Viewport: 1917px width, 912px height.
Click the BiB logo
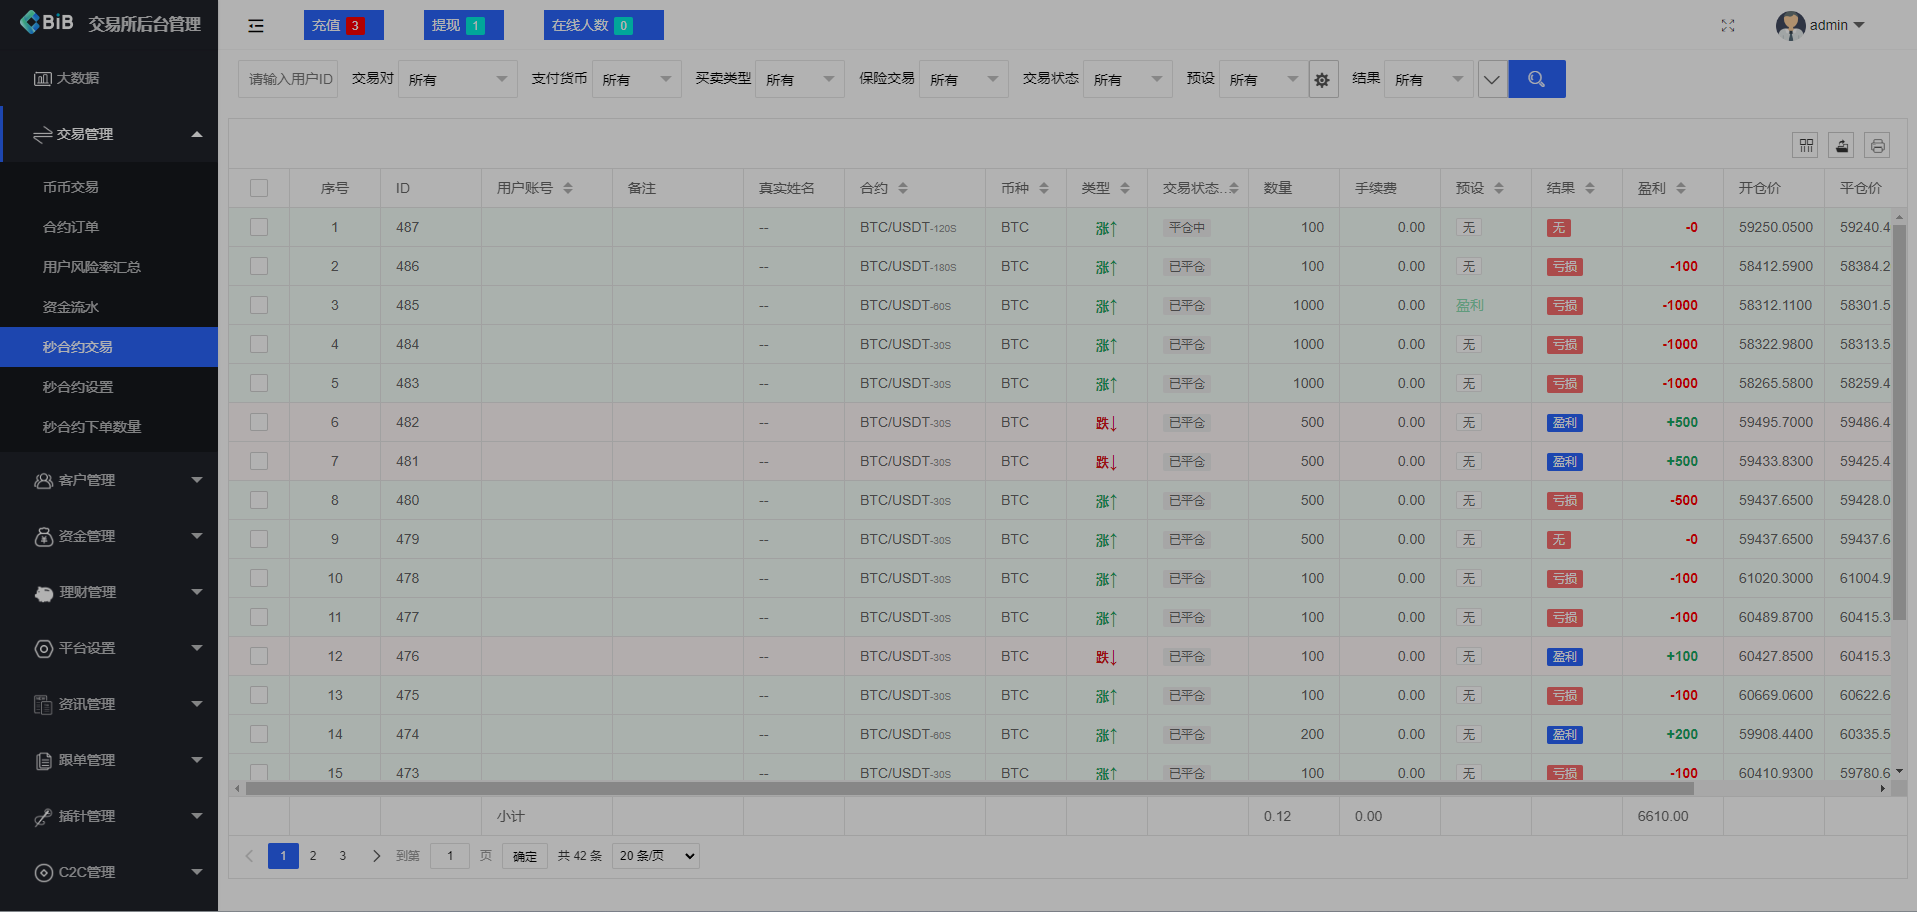point(46,22)
